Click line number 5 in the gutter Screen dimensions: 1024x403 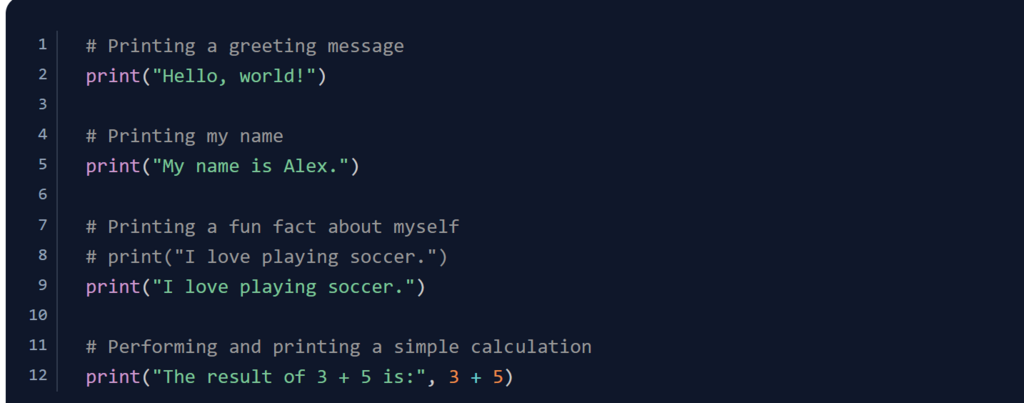click(42, 165)
